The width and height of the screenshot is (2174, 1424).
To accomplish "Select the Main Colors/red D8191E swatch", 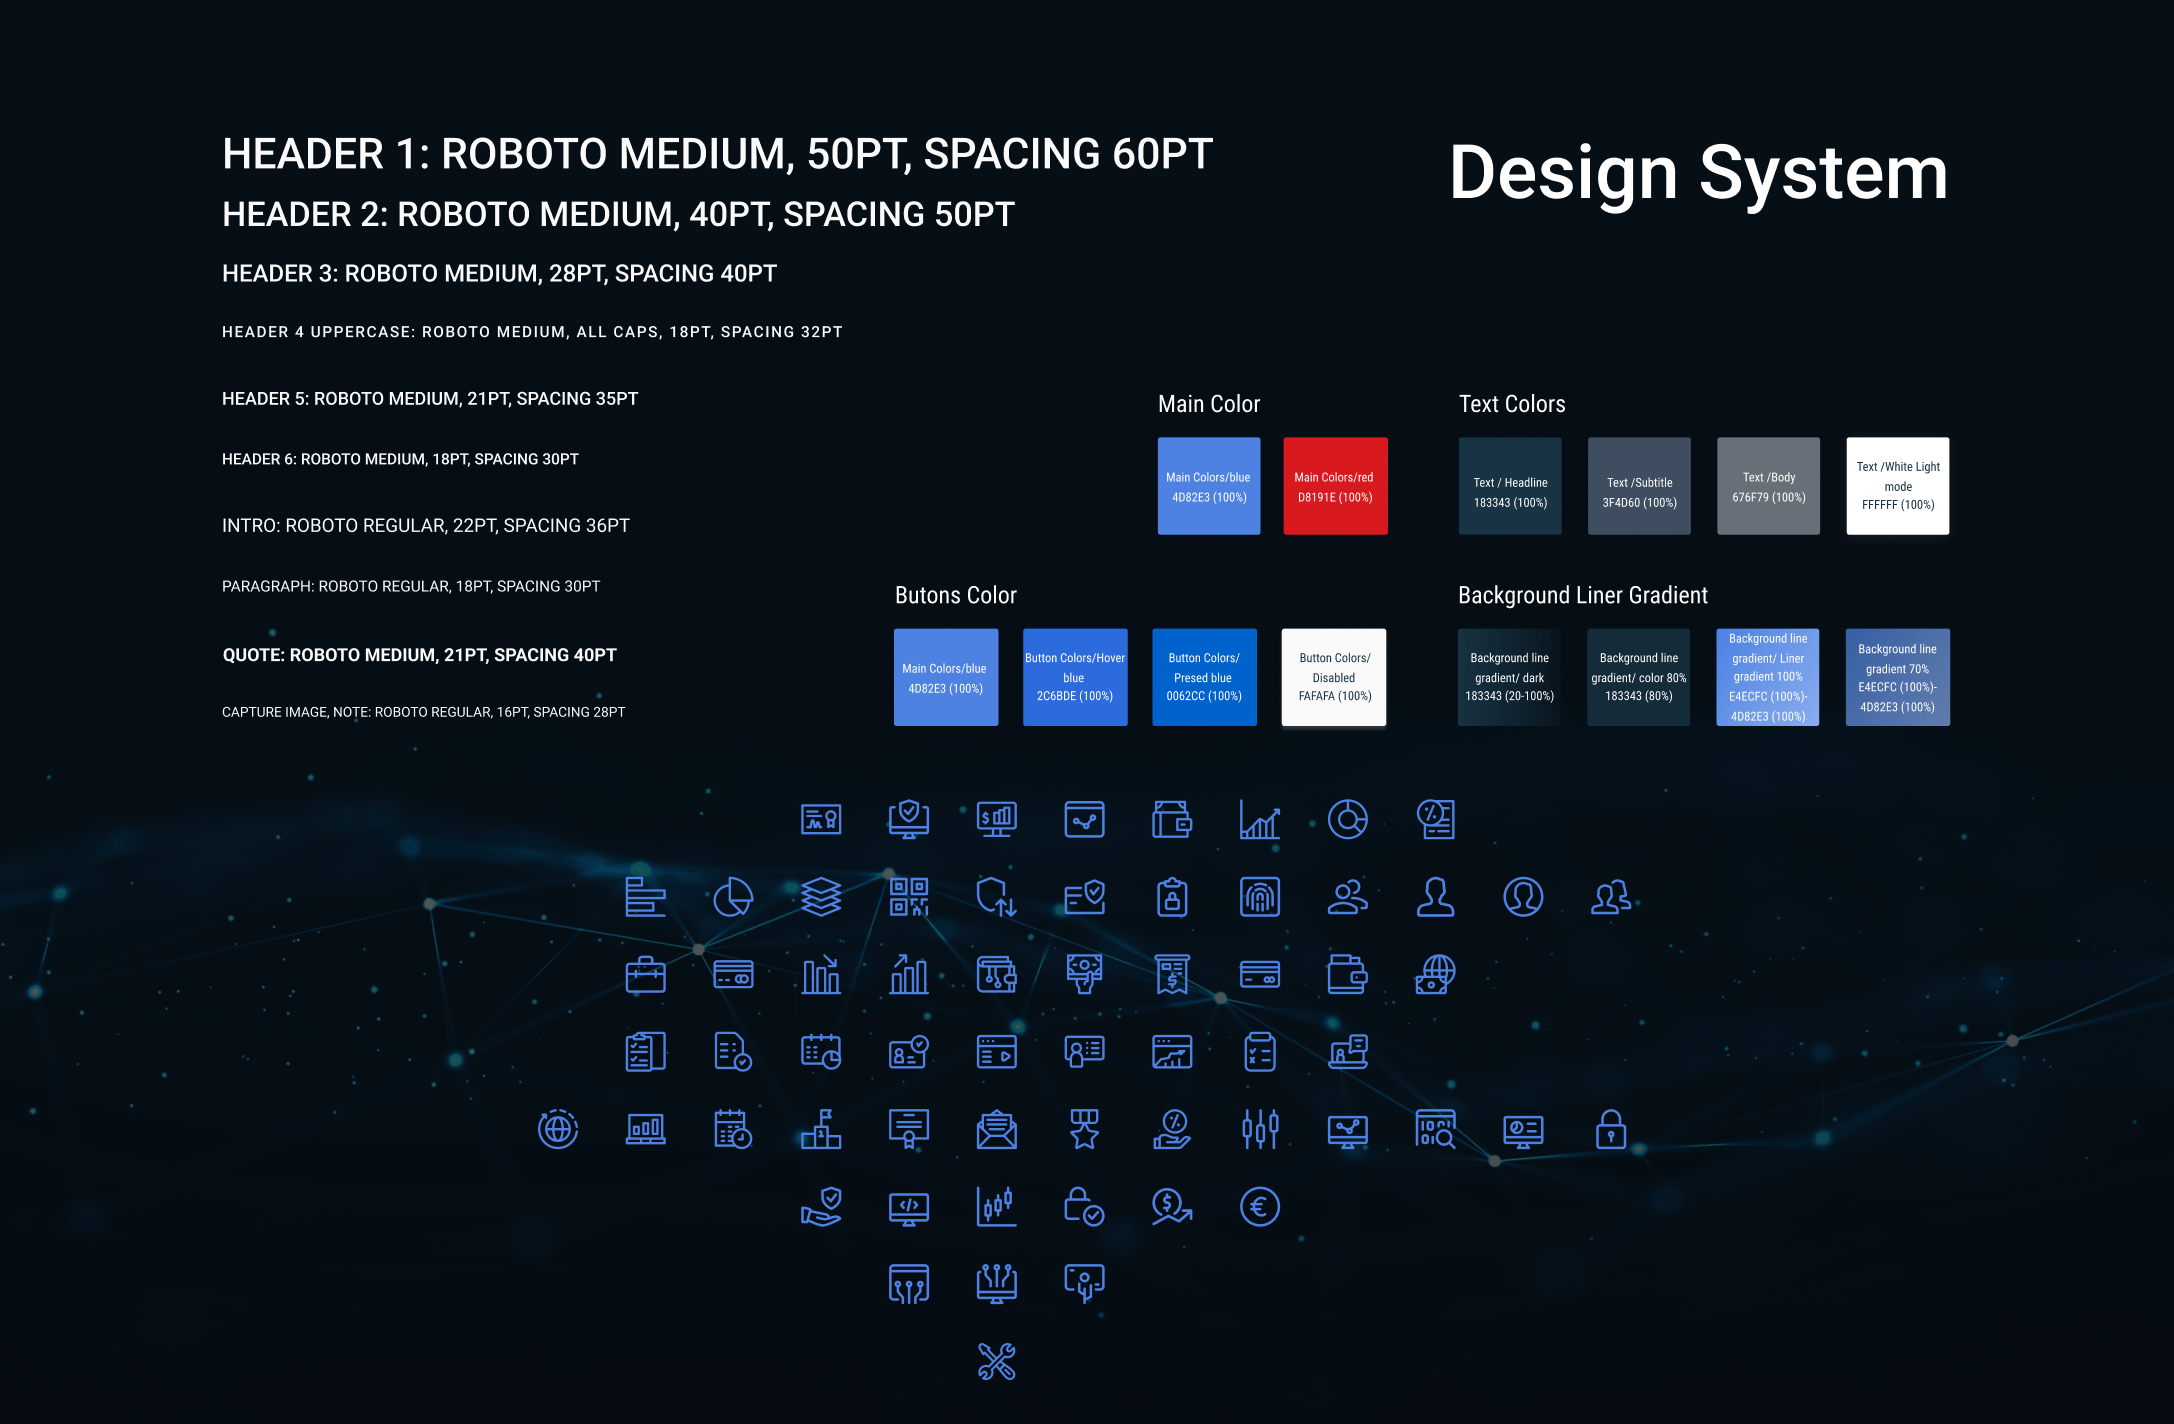I will 1335,486.
